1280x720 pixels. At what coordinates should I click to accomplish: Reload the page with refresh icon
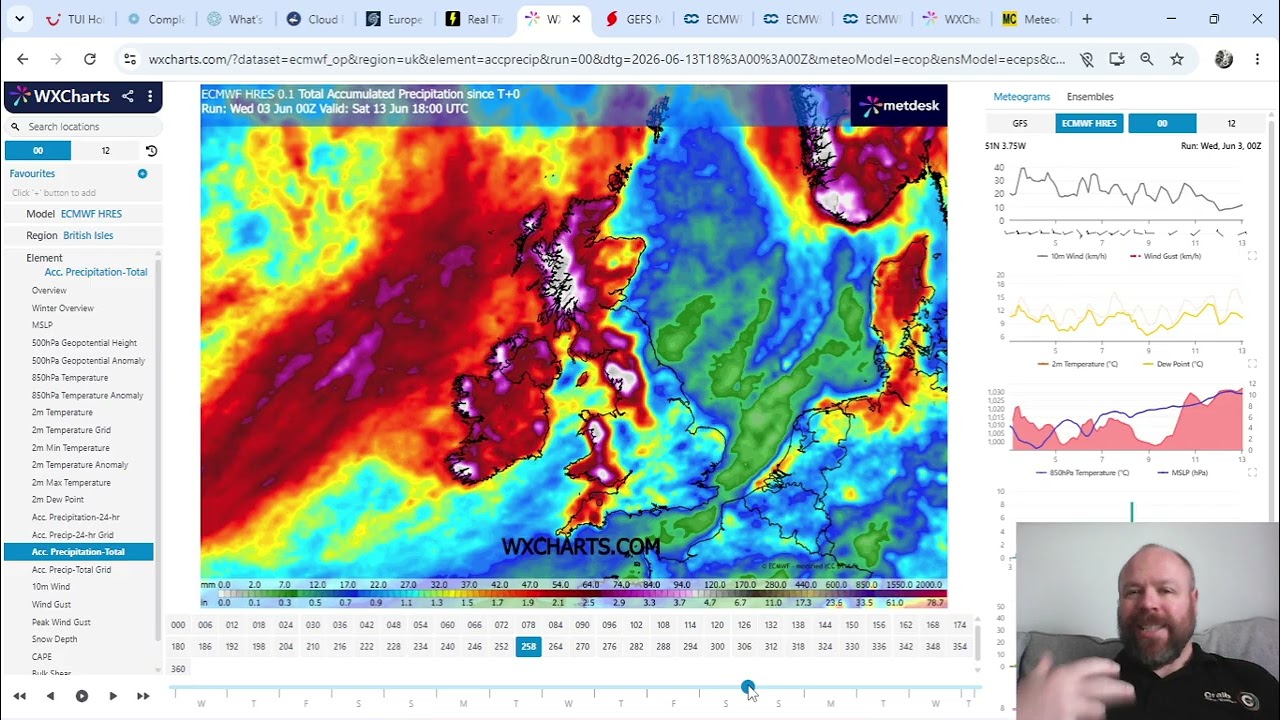click(90, 59)
